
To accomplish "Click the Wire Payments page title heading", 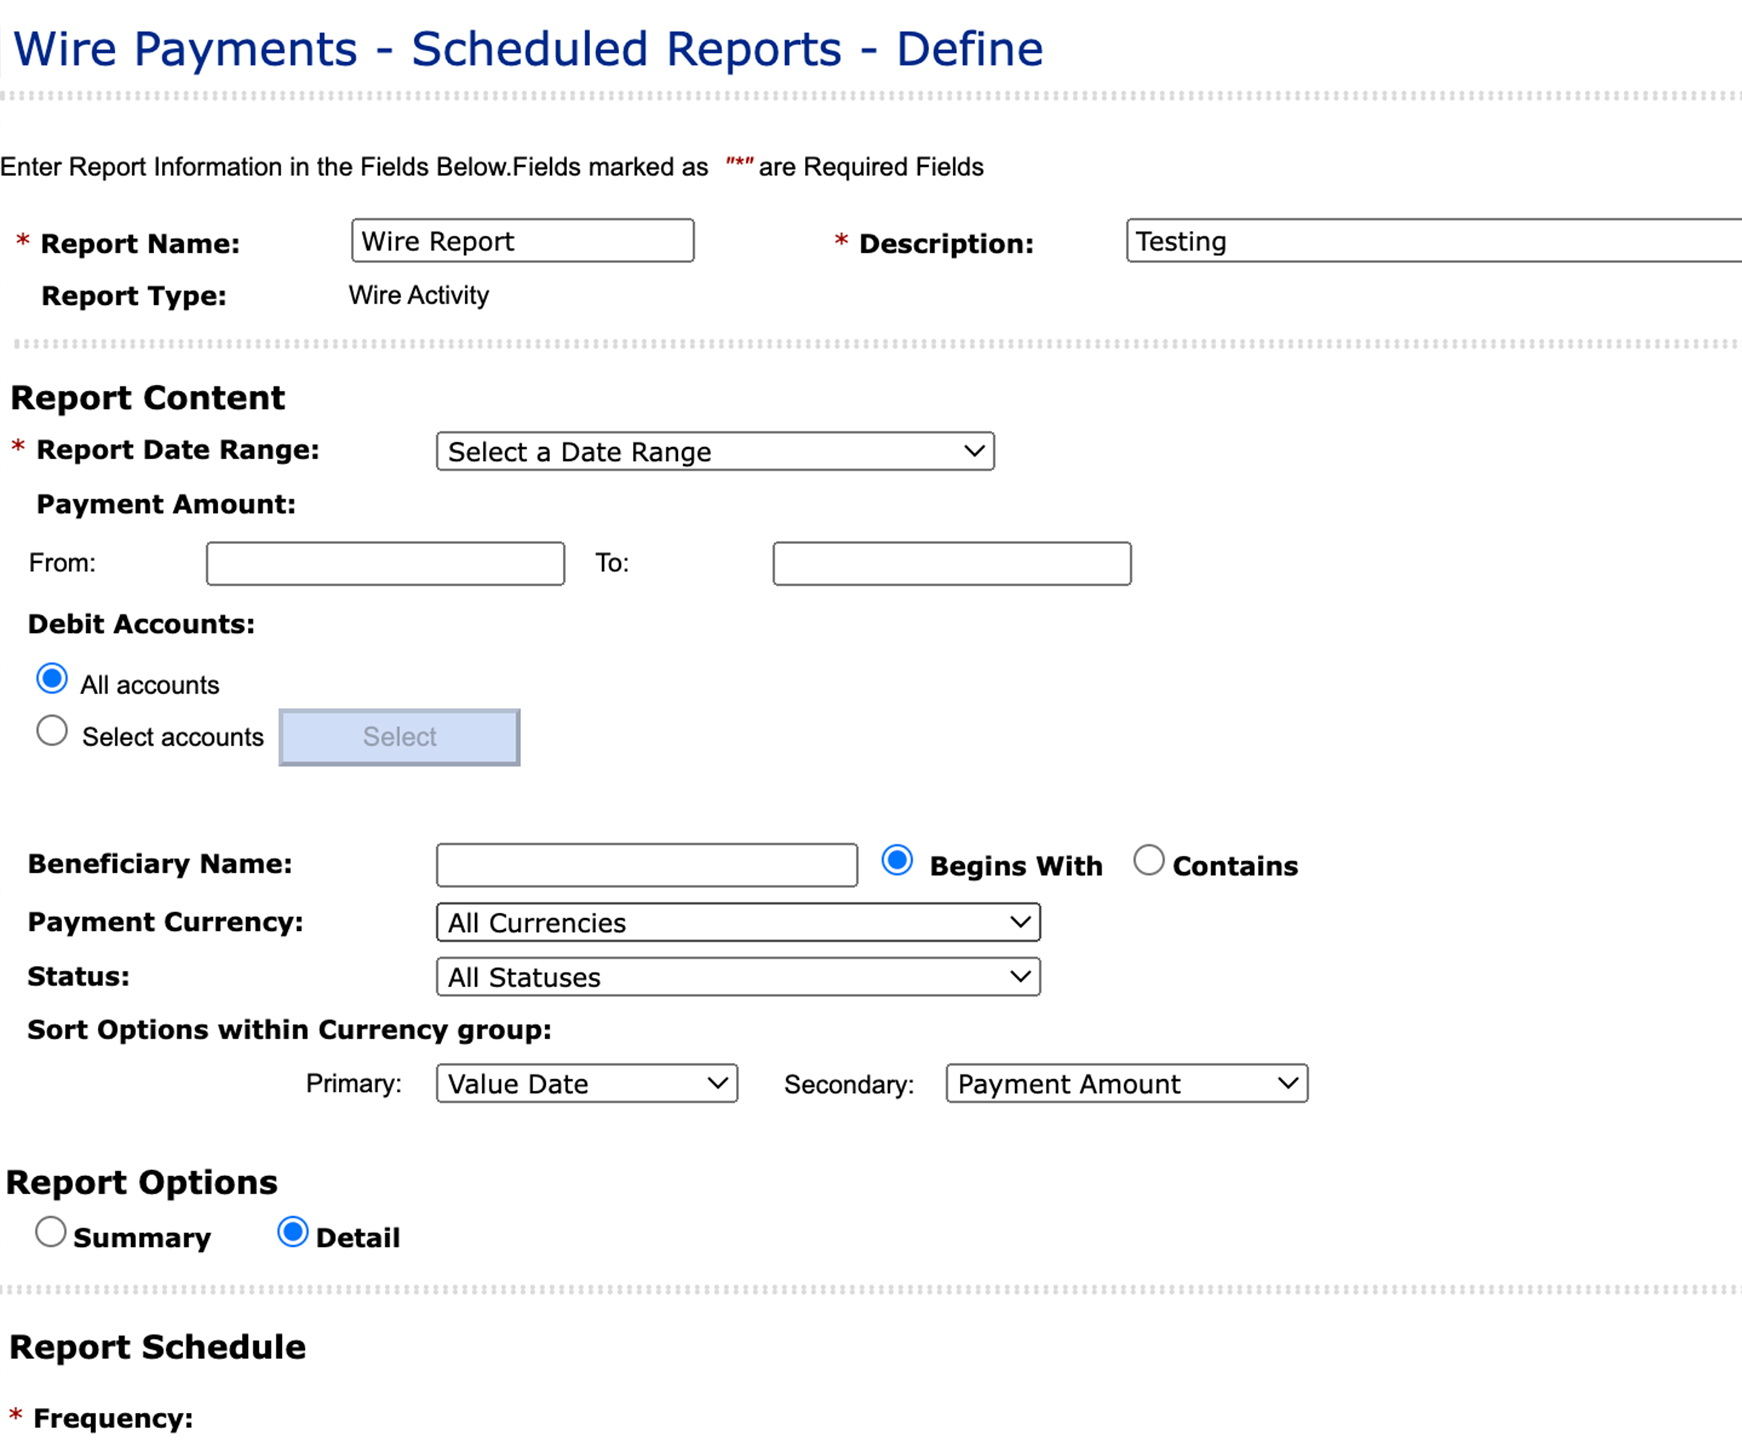I will pyautogui.click(x=527, y=49).
